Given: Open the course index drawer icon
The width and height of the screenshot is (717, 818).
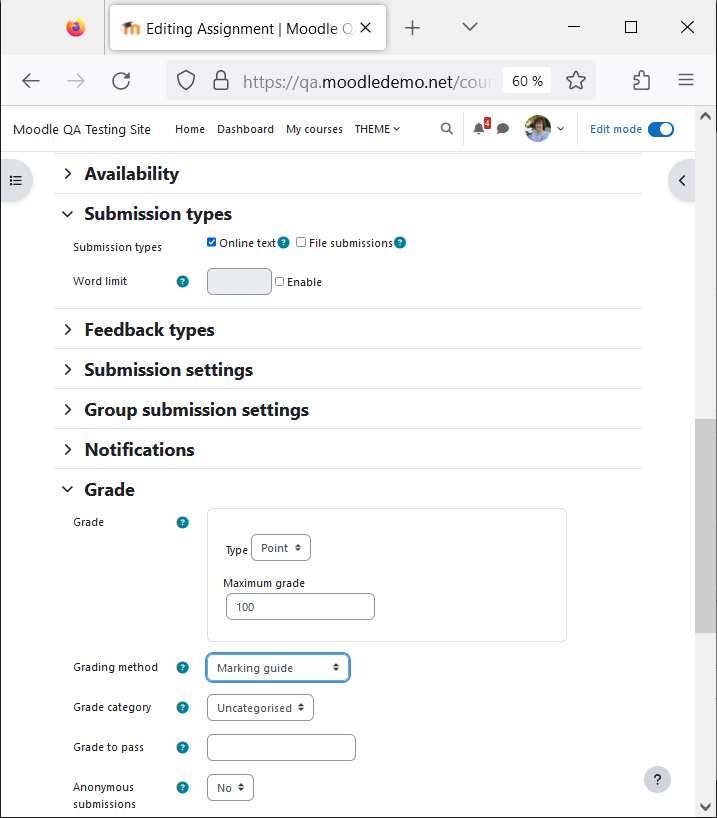Looking at the screenshot, I should [16, 181].
